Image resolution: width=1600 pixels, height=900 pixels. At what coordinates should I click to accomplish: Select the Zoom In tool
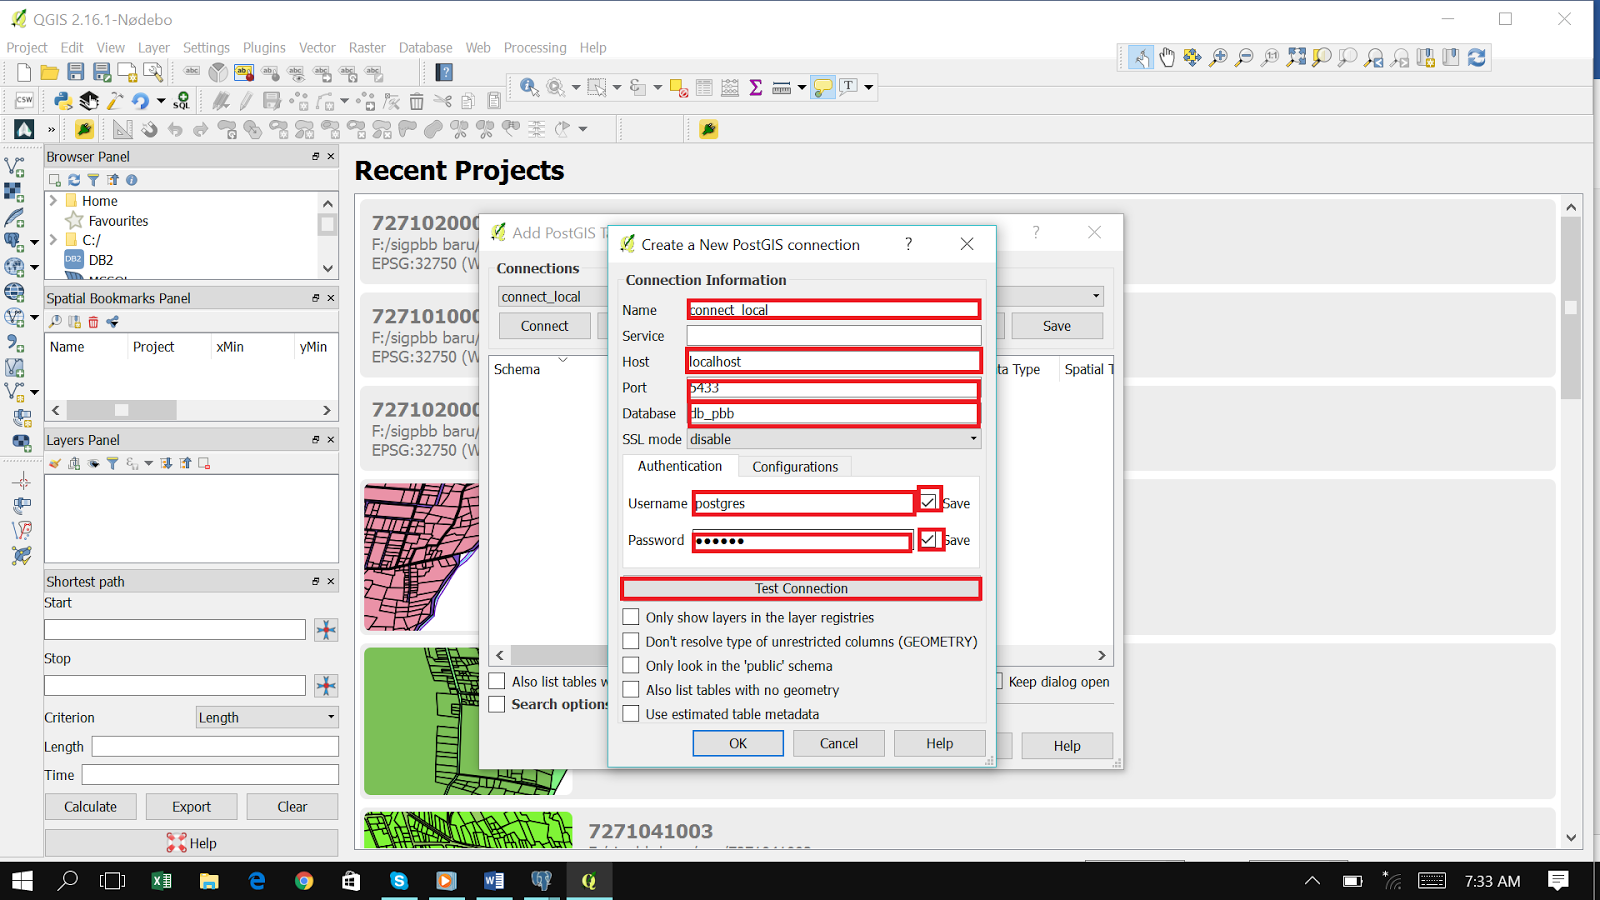pyautogui.click(x=1218, y=57)
